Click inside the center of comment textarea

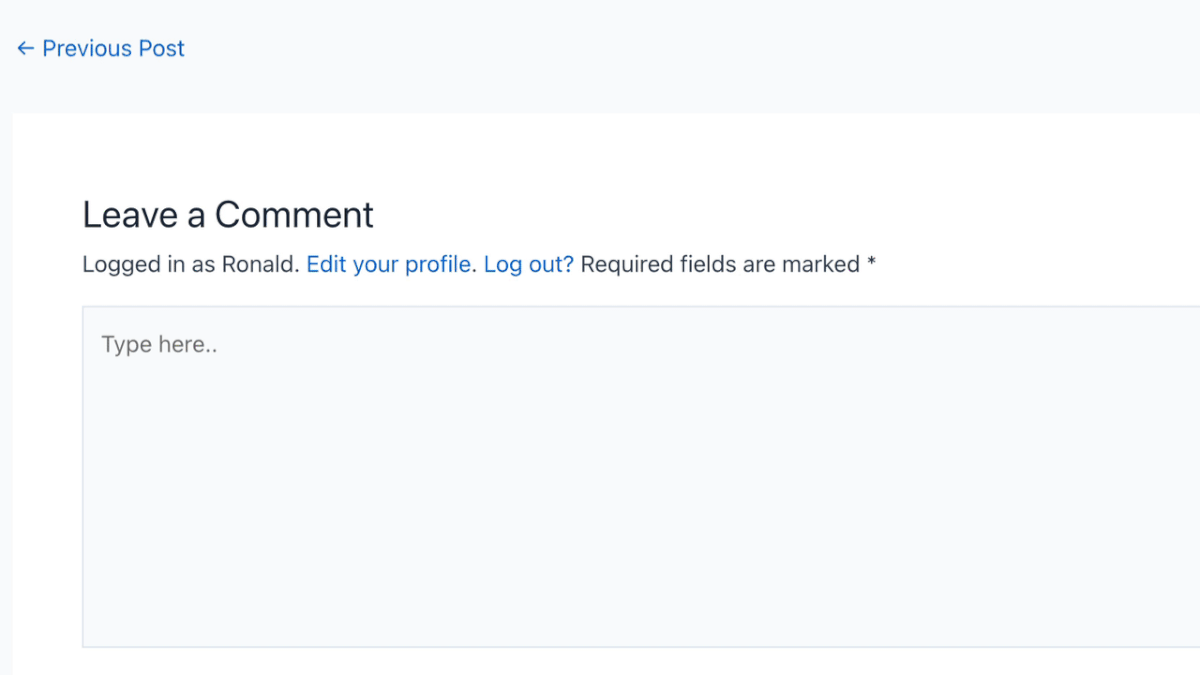(x=640, y=476)
